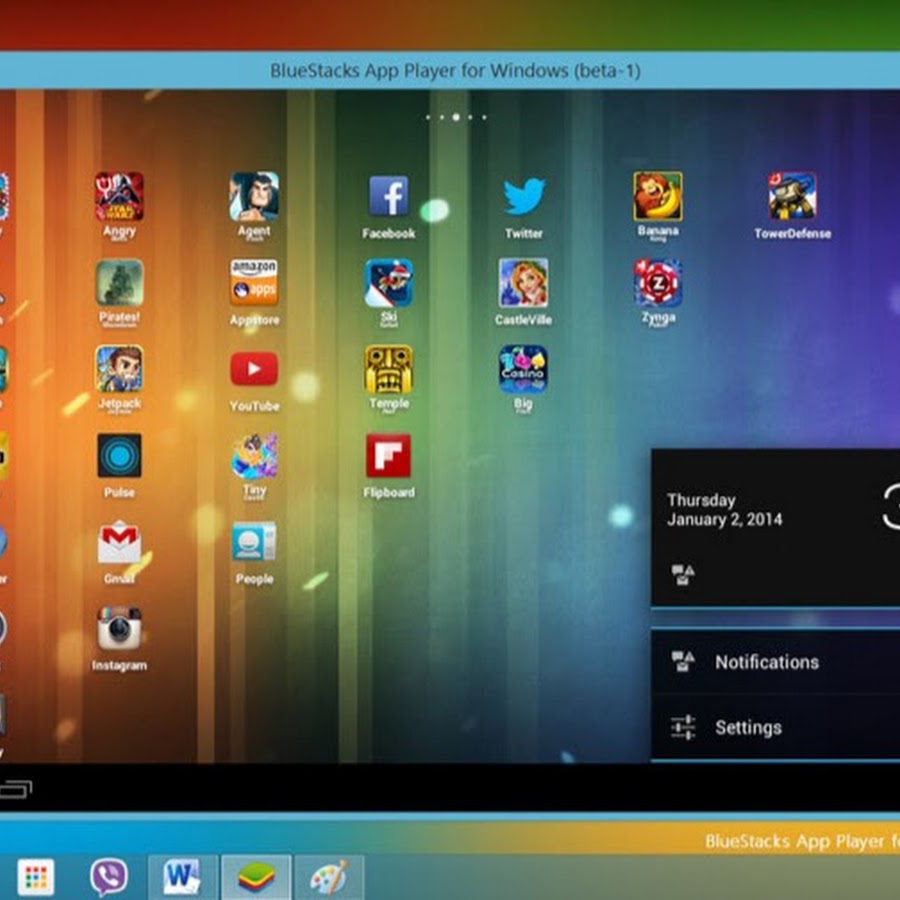Switch to Word in the taskbar

[182, 877]
